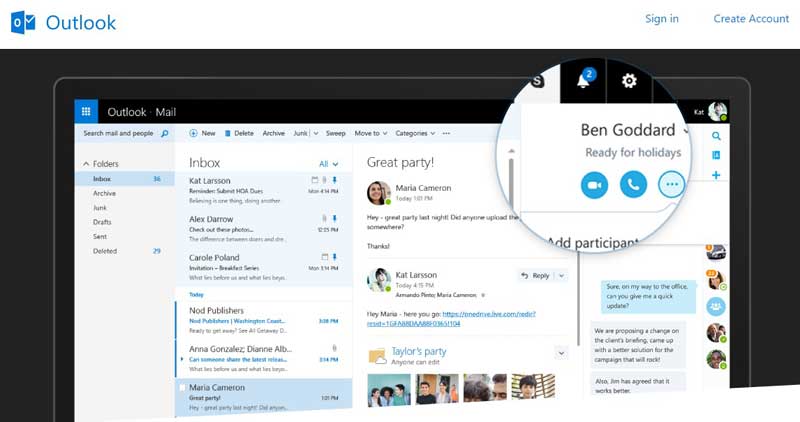Click calendar icon on Kat Larsson's email

click(x=315, y=180)
